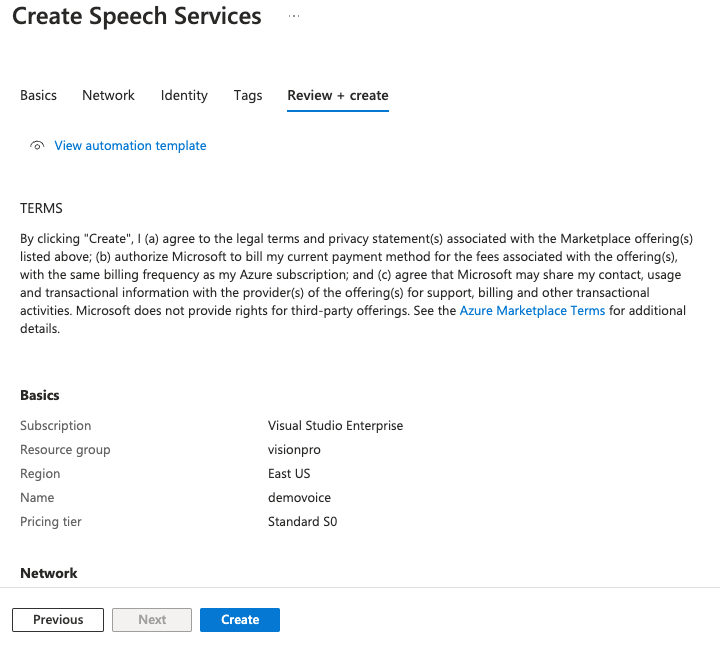Screen dimensions: 720x646
Task: Switch to the Basics tab
Action: pyautogui.click(x=38, y=95)
